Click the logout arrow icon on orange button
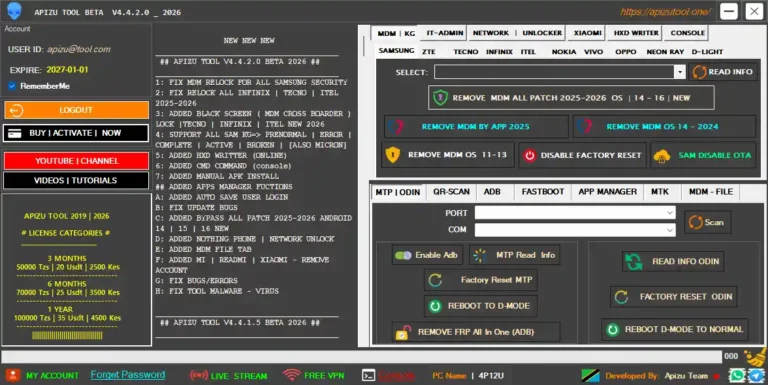This screenshot has width=768, height=385. click(16, 110)
